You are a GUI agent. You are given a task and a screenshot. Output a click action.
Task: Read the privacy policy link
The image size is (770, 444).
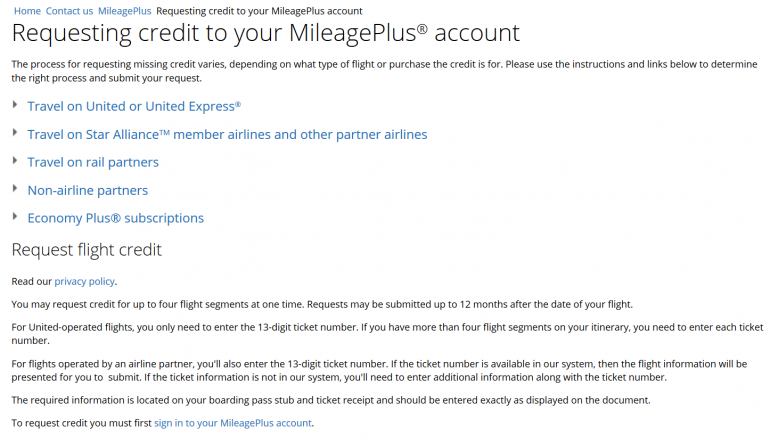(85, 282)
